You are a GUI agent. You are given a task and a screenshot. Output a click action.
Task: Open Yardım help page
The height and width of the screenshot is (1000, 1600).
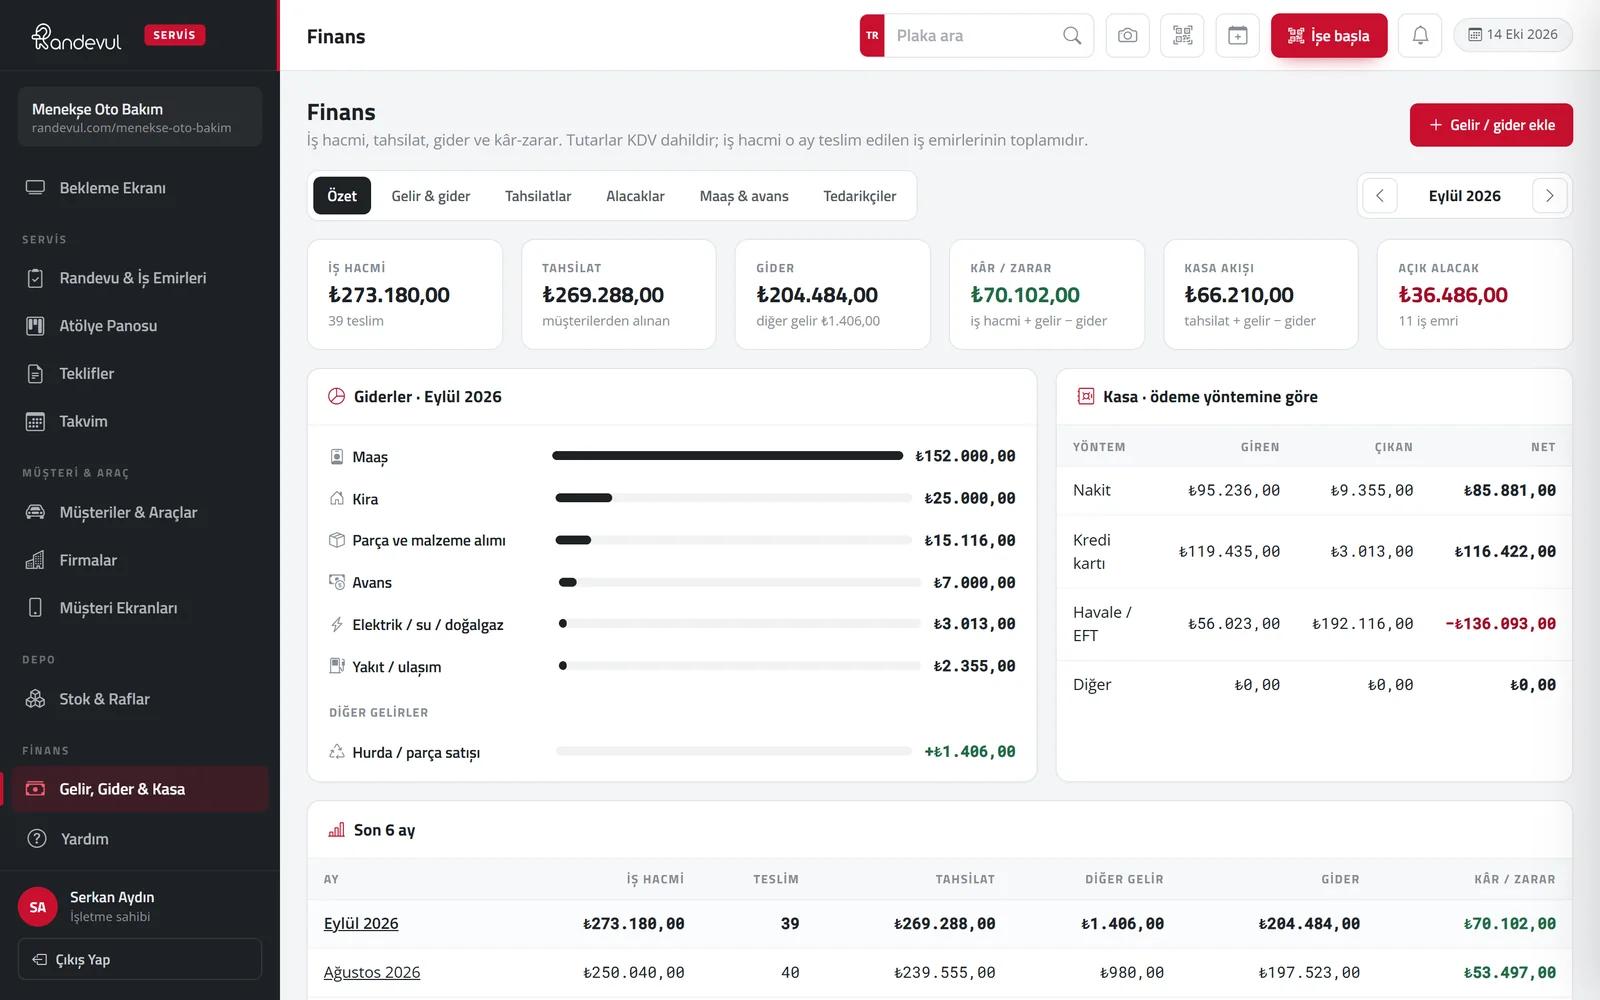140,839
